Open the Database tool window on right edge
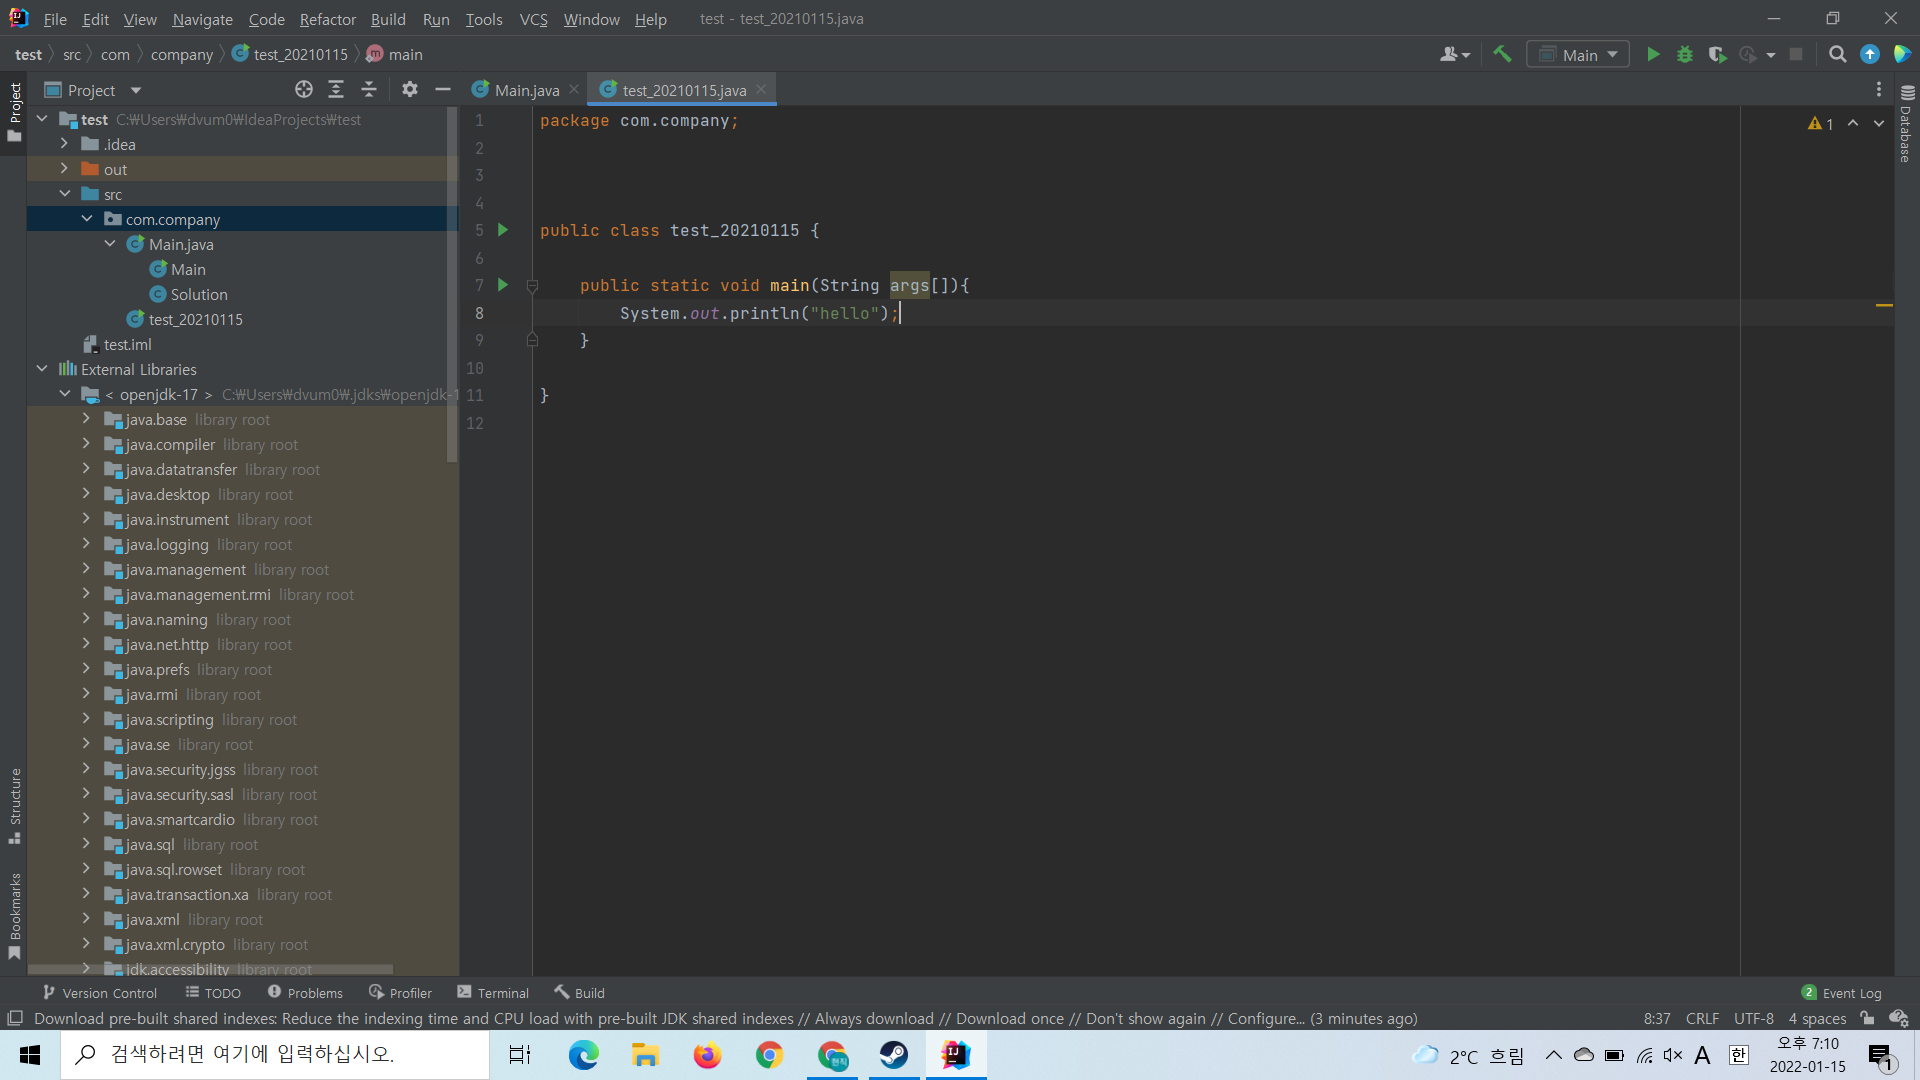The height and width of the screenshot is (1080, 1920). coord(1904,135)
